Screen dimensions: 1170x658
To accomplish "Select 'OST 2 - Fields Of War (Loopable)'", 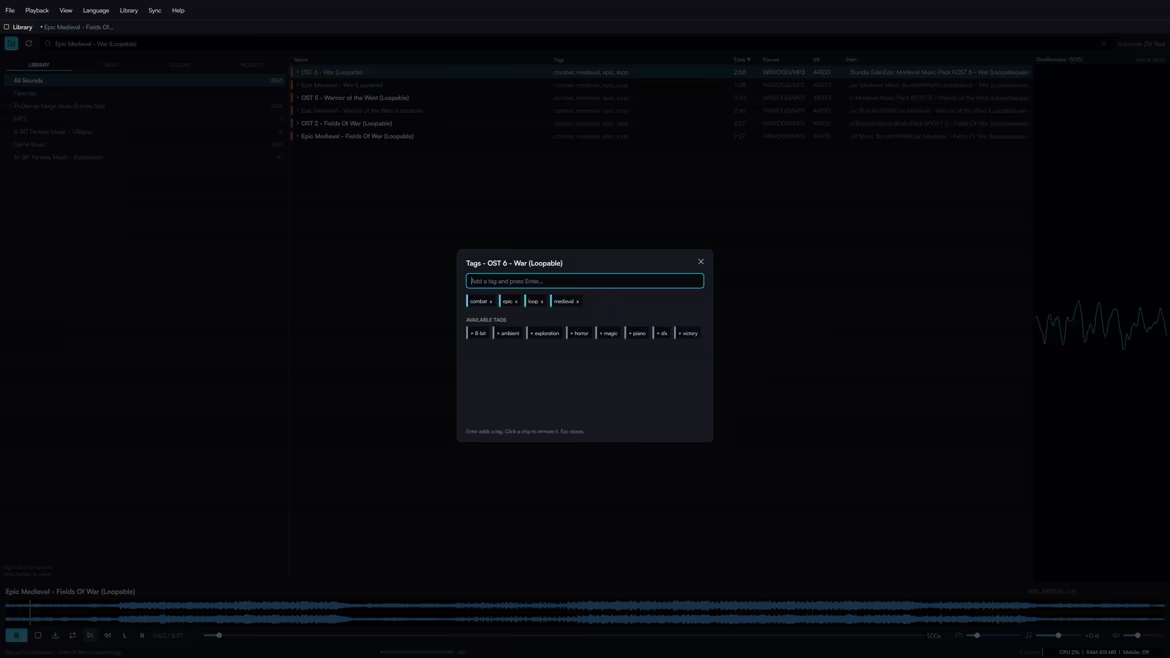I will 346,123.
